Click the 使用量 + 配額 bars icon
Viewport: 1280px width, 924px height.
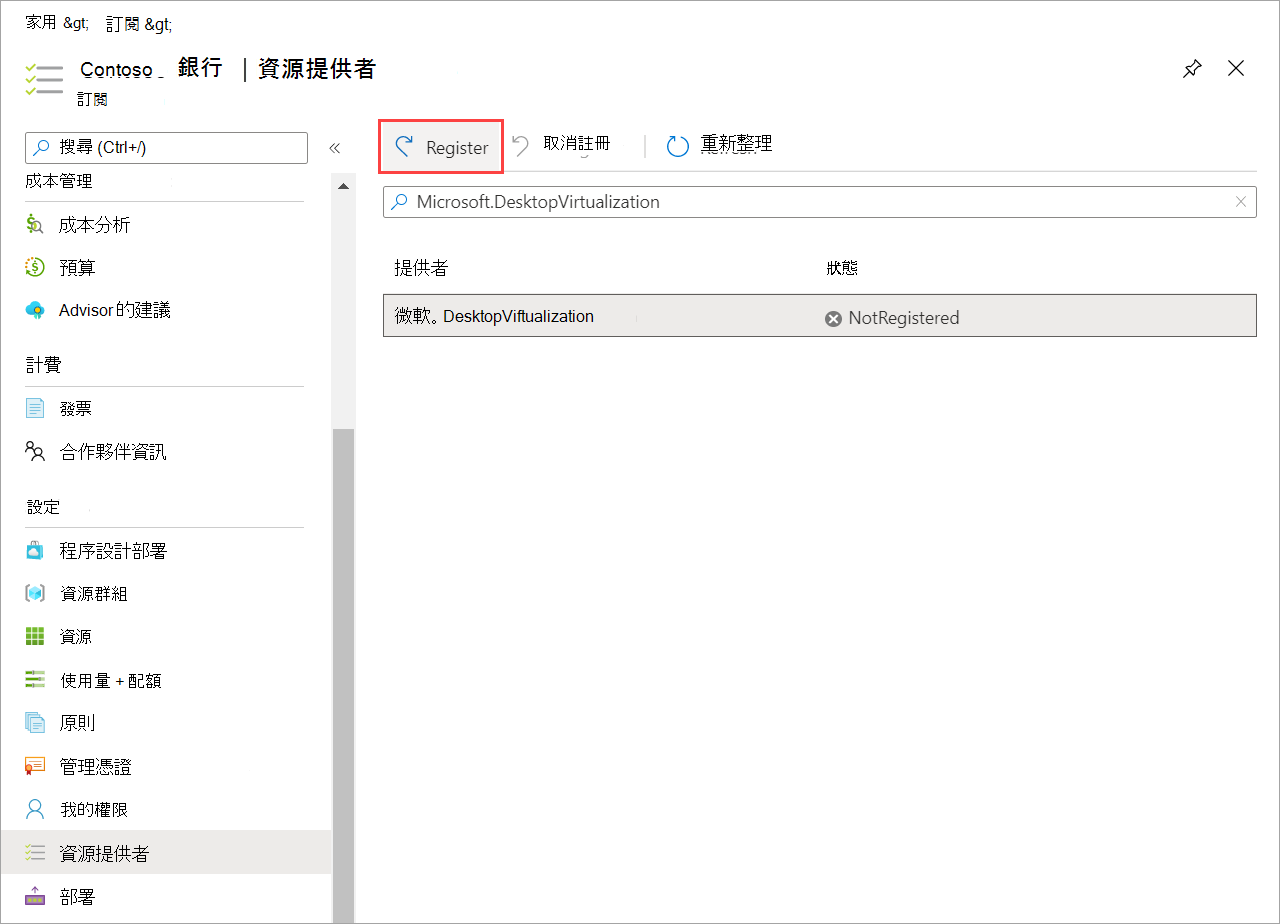35,681
